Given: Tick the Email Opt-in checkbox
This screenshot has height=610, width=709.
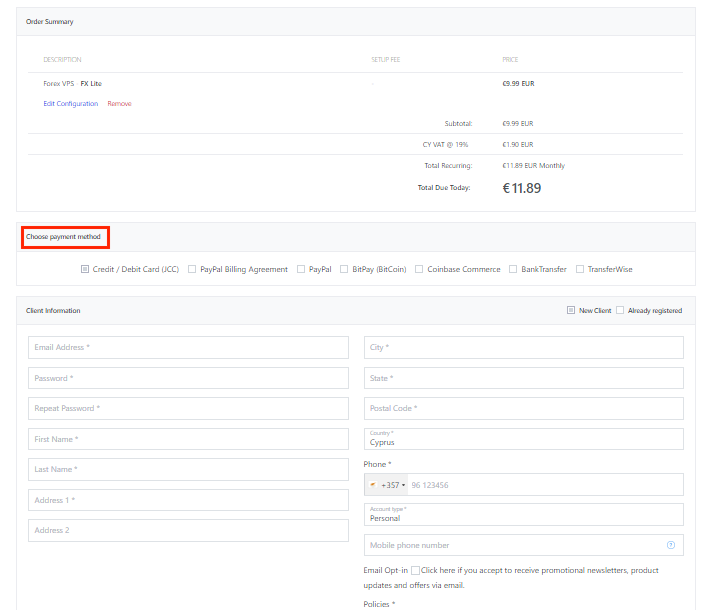Looking at the screenshot, I should pos(415,570).
